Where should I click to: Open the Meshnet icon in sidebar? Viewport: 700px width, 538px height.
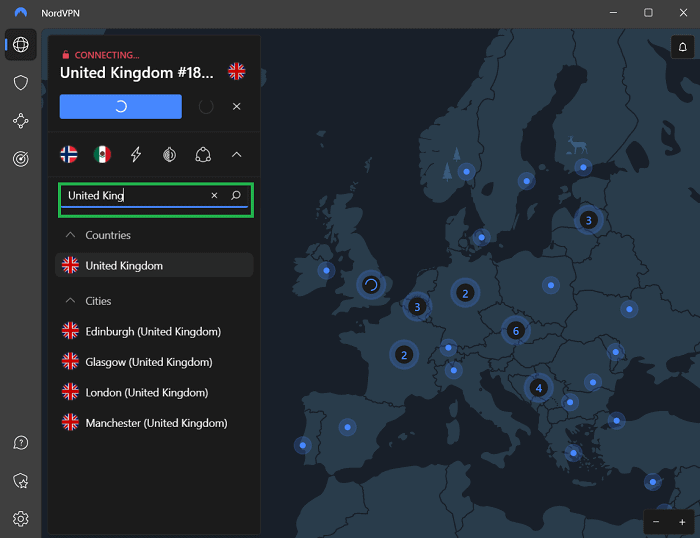coord(20,121)
